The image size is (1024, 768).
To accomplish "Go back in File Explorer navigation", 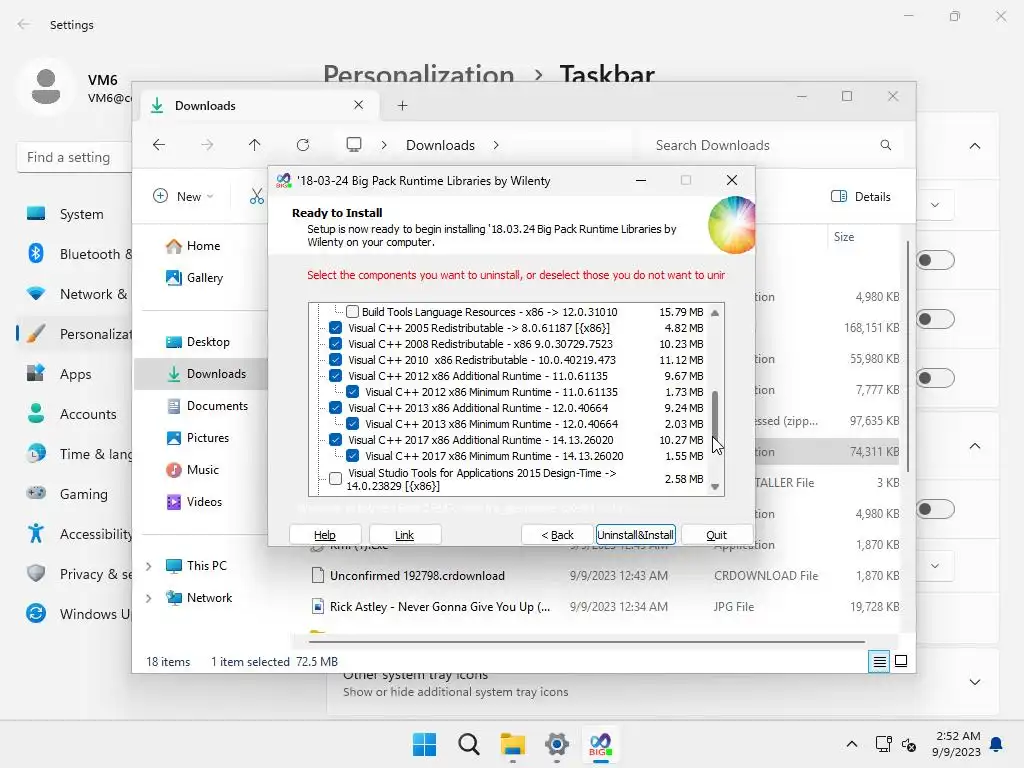I will pos(159,145).
